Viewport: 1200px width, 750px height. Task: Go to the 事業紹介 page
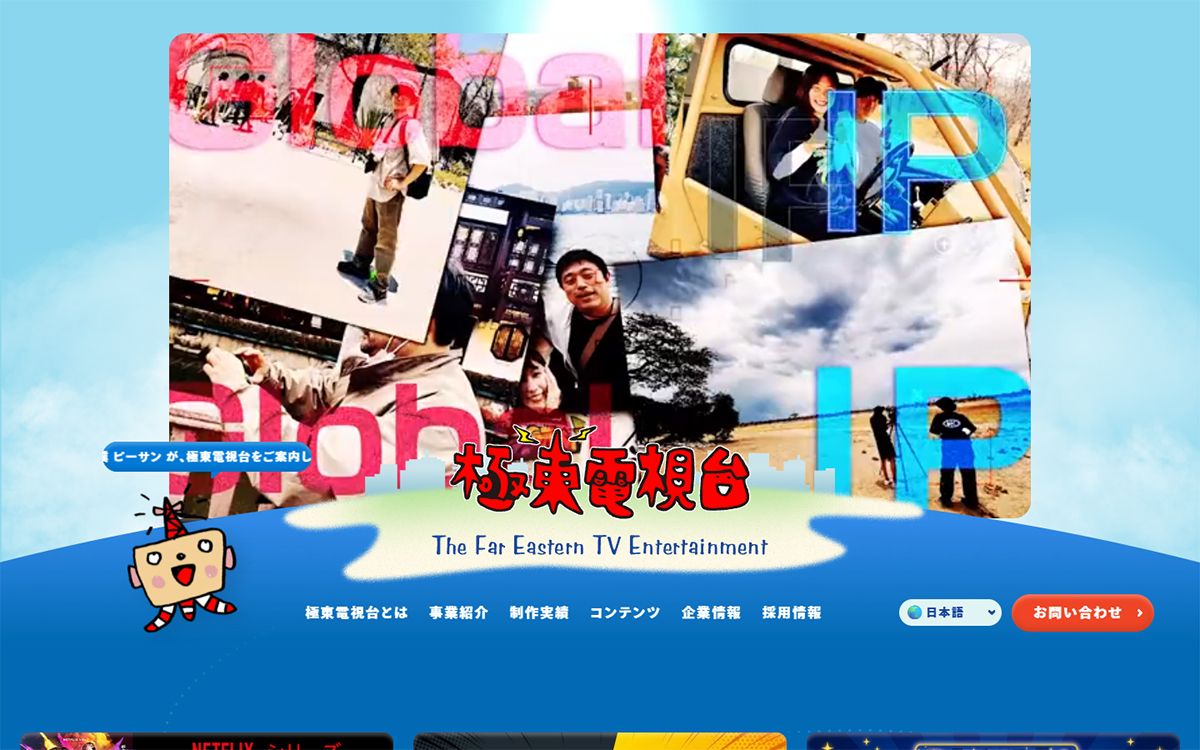[459, 613]
